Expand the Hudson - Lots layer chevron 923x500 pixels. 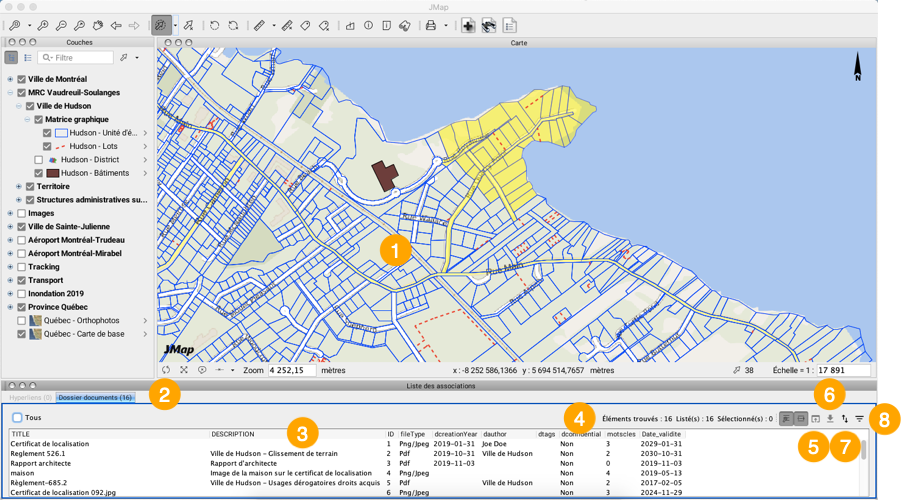click(x=145, y=146)
